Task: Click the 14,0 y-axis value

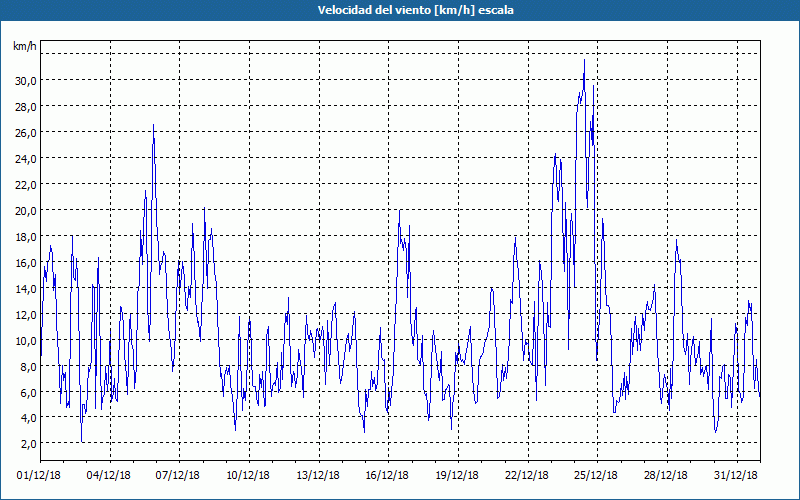Action: click(26, 289)
